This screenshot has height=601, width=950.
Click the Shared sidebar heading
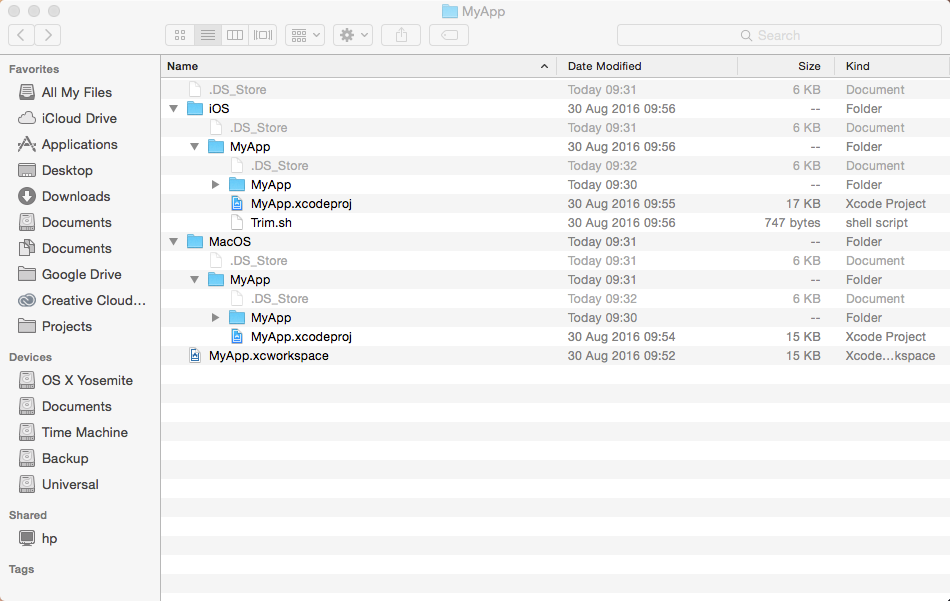coord(28,515)
